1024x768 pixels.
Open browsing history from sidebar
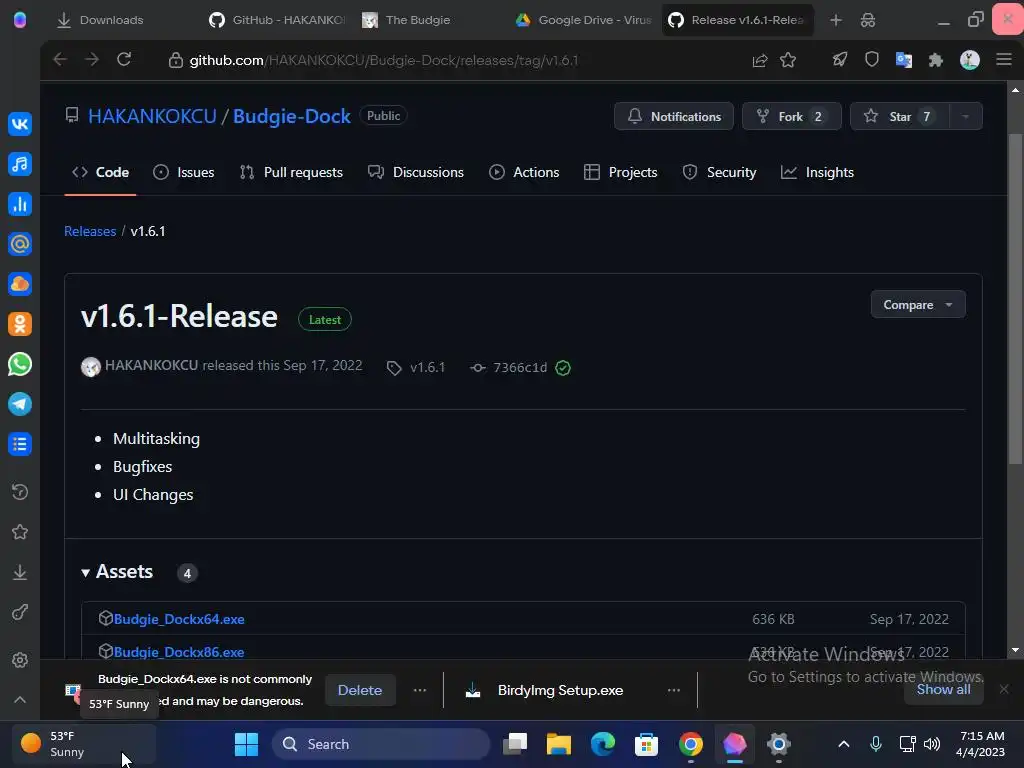tap(20, 492)
